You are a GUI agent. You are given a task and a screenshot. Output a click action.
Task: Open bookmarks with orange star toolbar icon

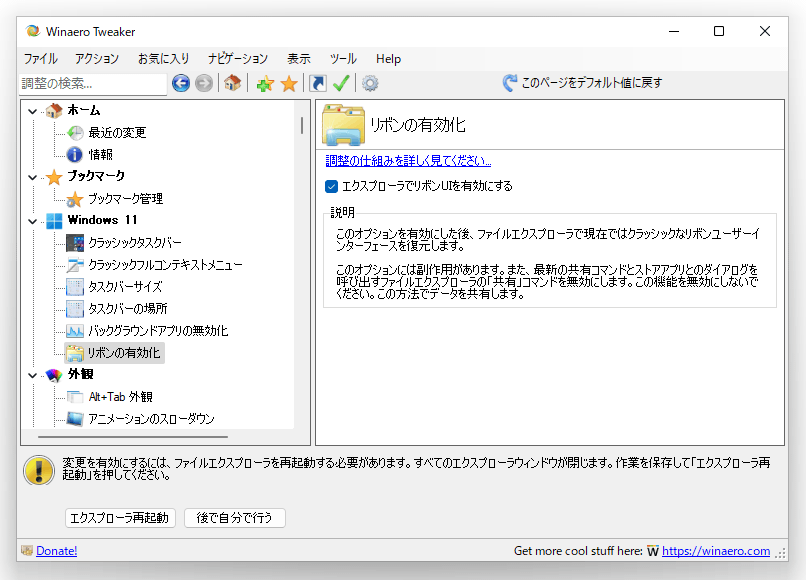tap(289, 83)
